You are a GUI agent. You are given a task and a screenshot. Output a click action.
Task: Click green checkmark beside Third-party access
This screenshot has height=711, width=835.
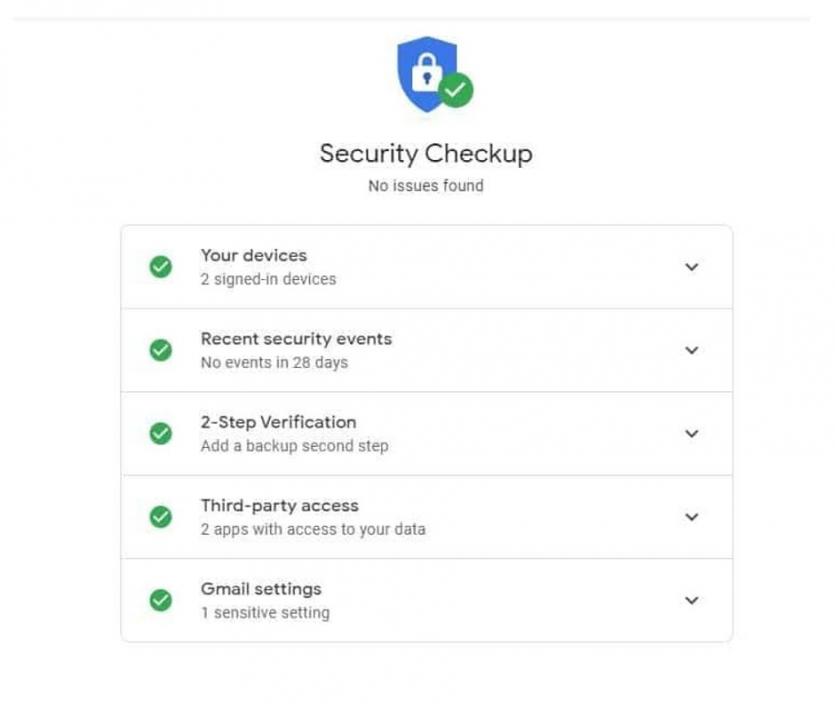(x=160, y=517)
